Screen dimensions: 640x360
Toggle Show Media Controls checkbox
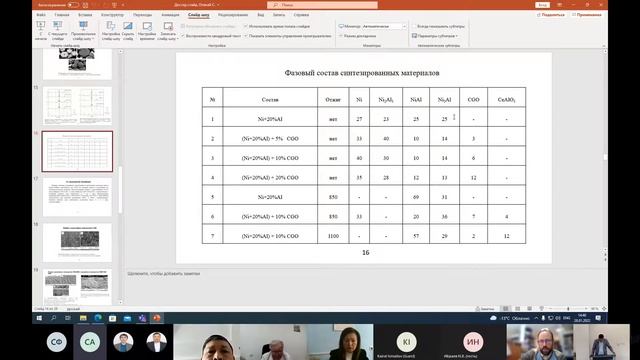246,36
